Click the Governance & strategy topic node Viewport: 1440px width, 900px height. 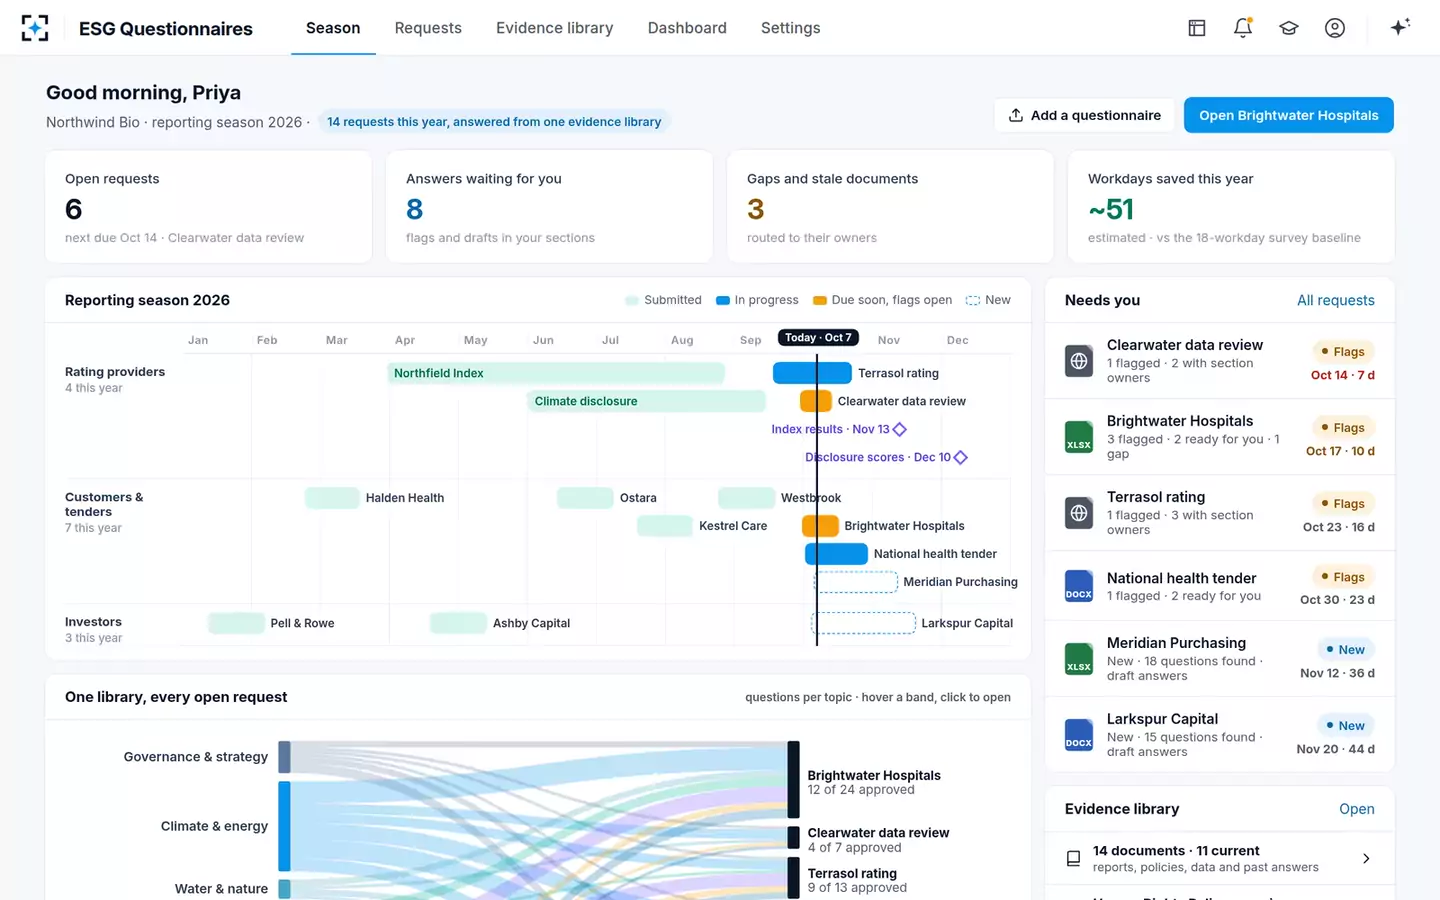285,757
